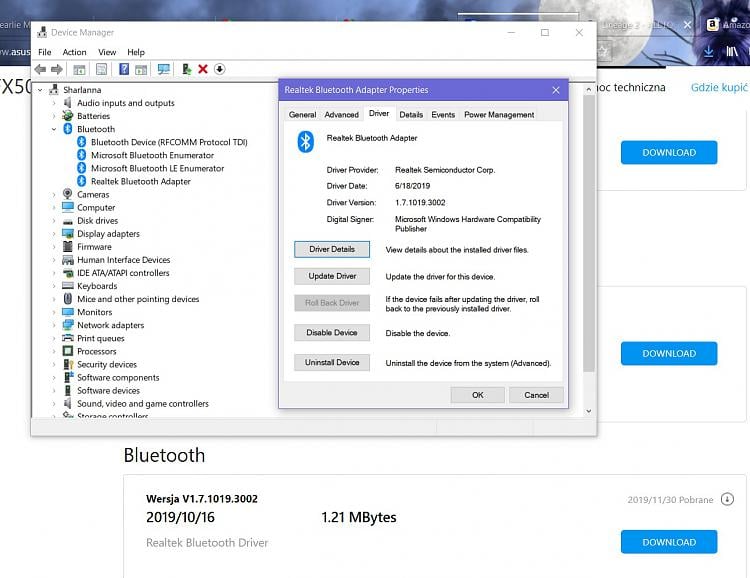Expand the Monitors category
750x578 pixels.
tap(54, 312)
